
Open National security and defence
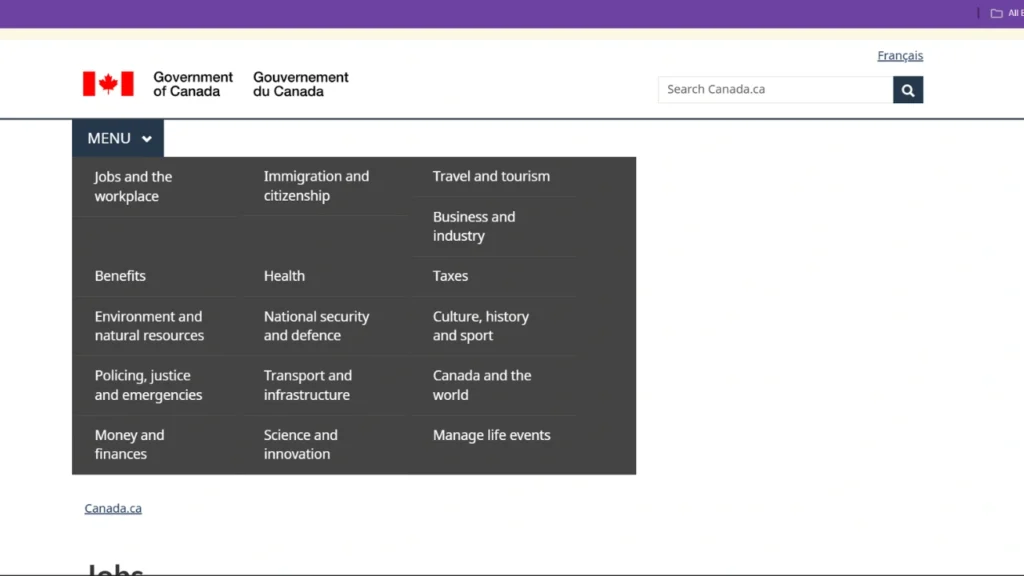(316, 326)
